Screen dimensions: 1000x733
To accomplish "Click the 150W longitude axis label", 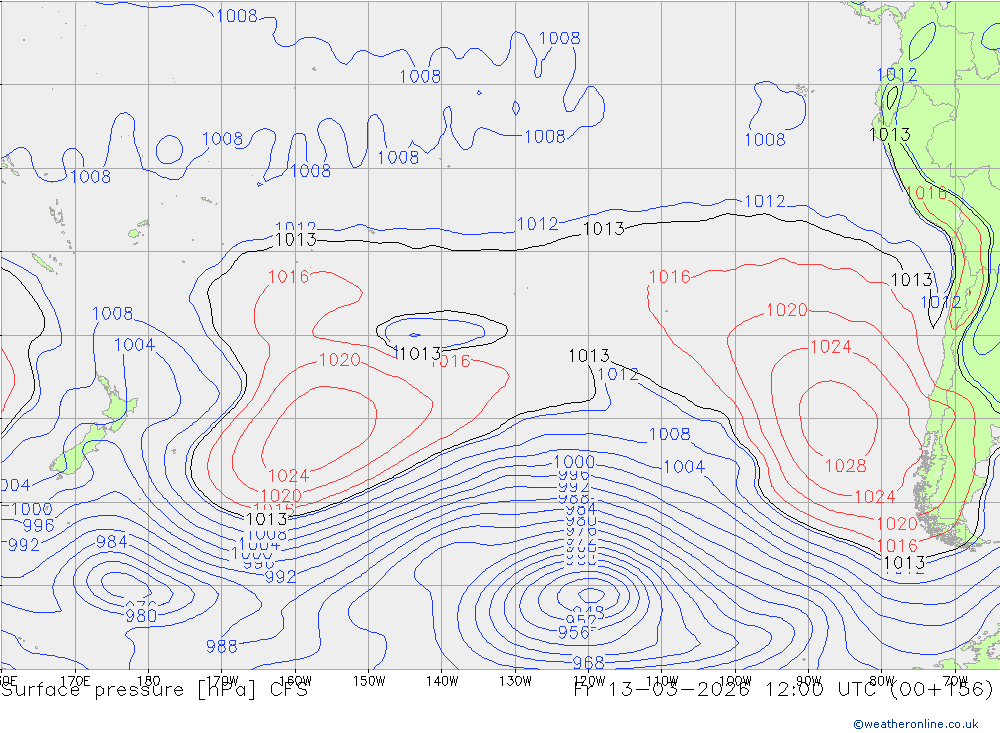I will (369, 681).
